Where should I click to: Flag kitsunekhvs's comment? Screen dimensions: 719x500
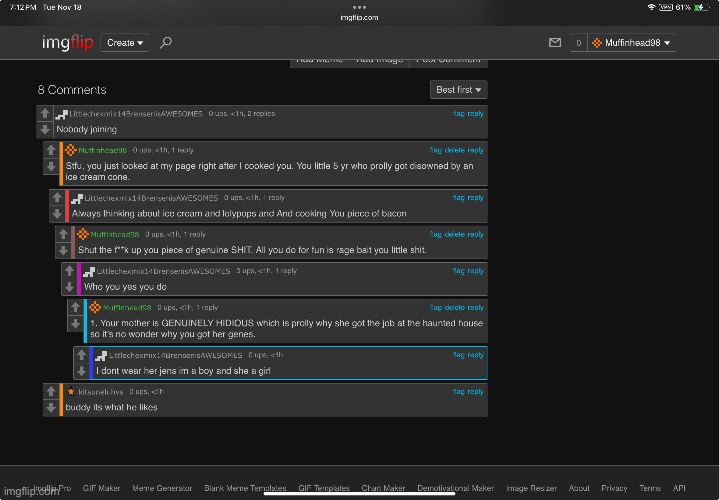coord(459,391)
